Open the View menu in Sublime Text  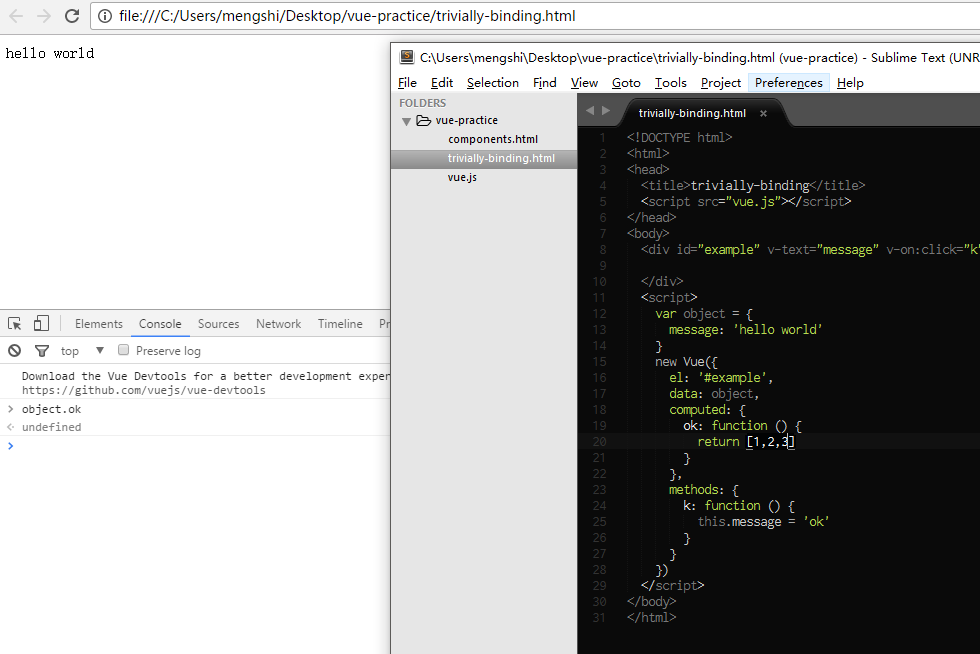(584, 83)
